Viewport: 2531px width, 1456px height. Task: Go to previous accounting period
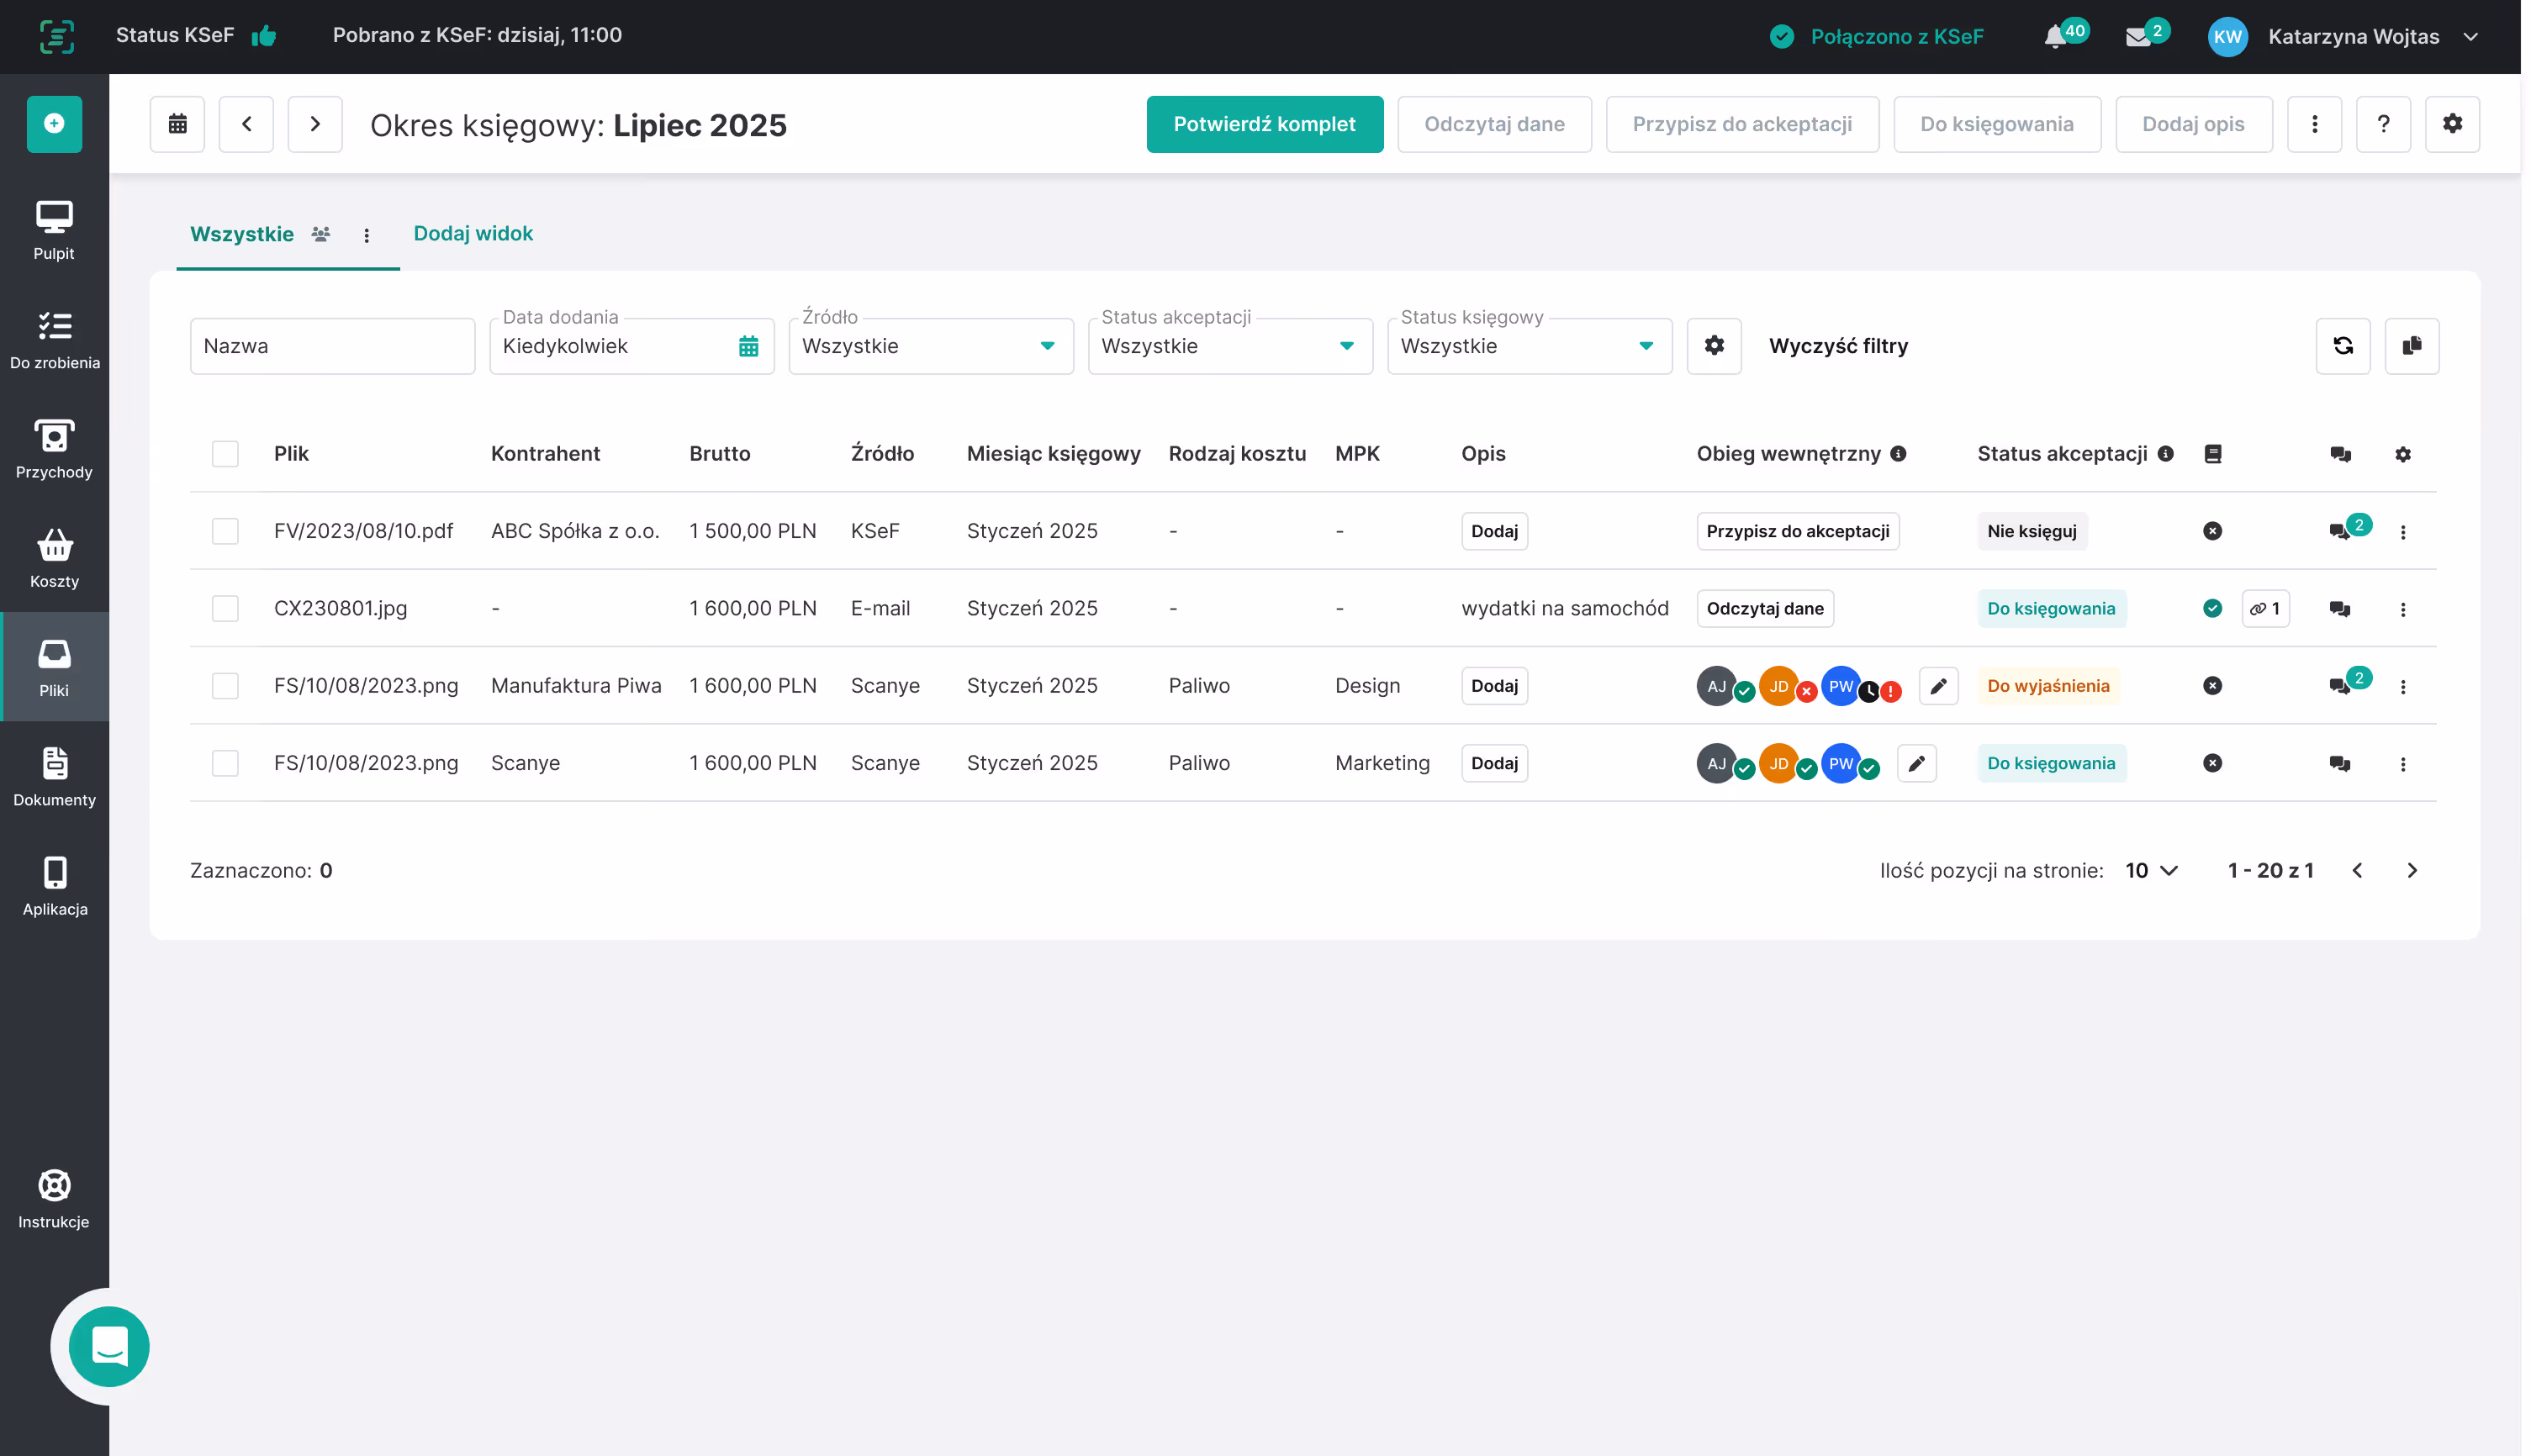247,124
